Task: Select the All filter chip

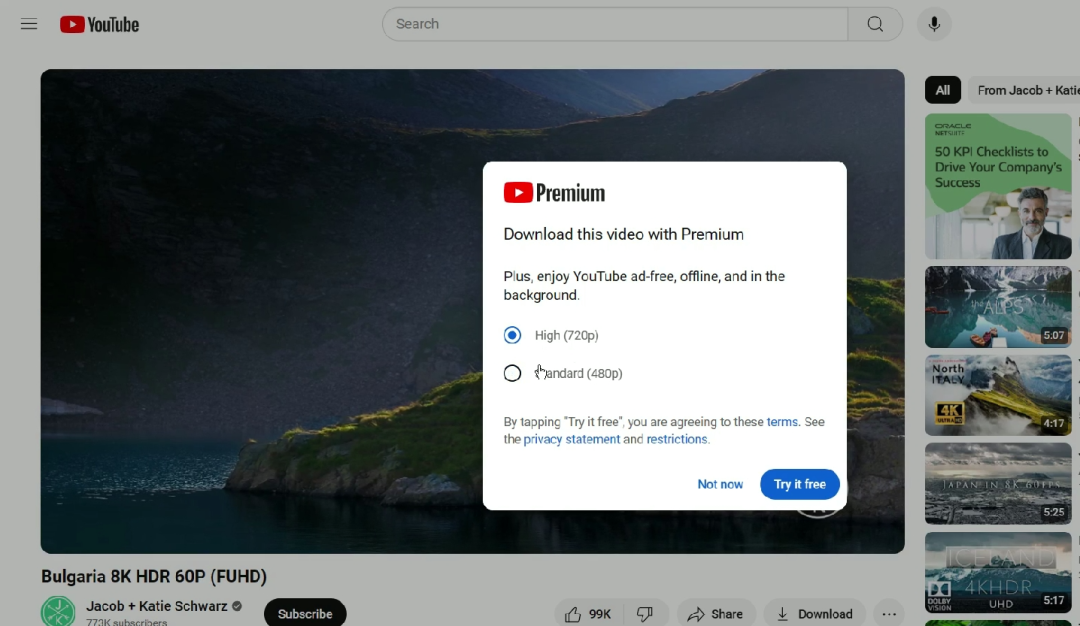Action: tap(942, 90)
